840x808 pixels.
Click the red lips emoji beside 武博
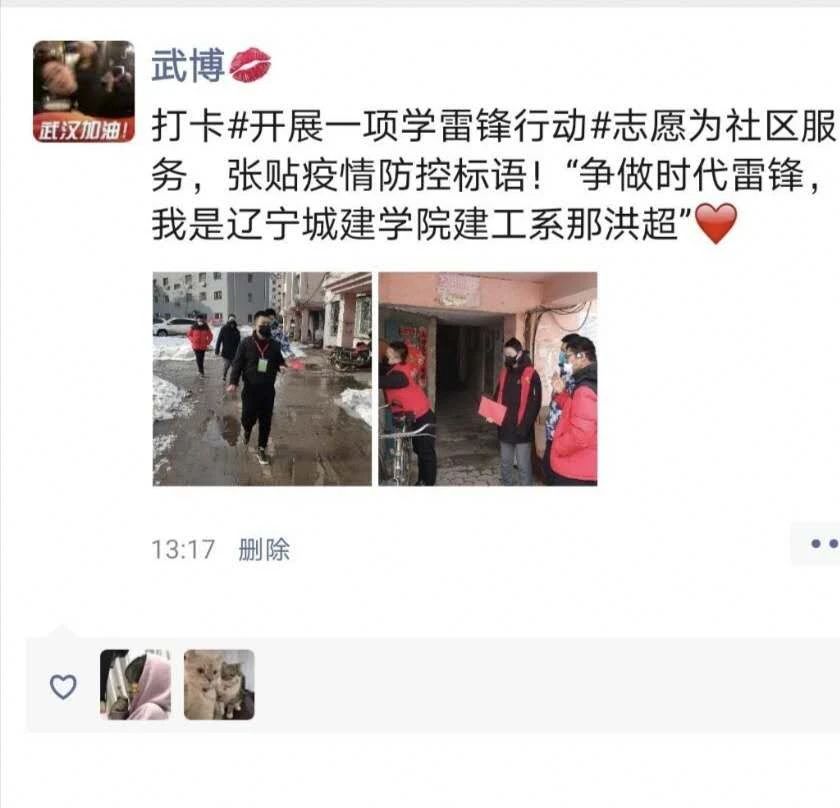[x=250, y=65]
